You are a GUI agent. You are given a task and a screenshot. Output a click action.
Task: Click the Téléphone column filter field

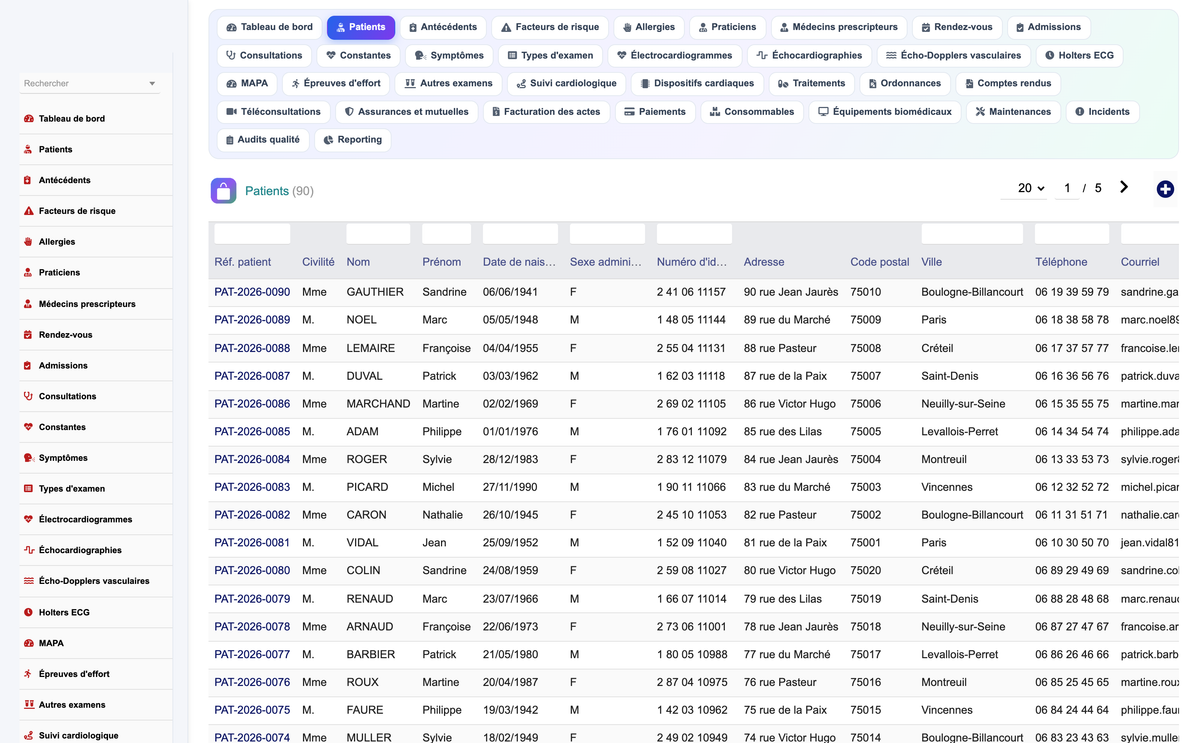(1072, 234)
